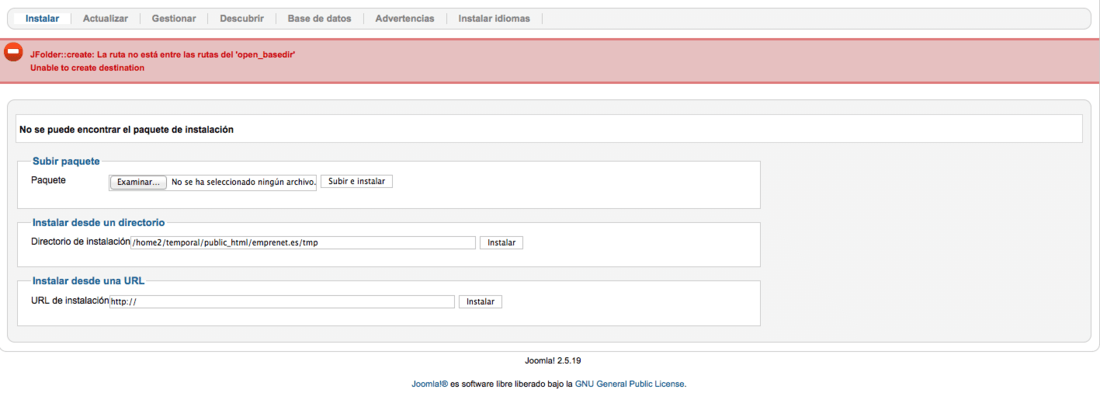
Task: Click the Examinar file browse button
Action: [138, 182]
